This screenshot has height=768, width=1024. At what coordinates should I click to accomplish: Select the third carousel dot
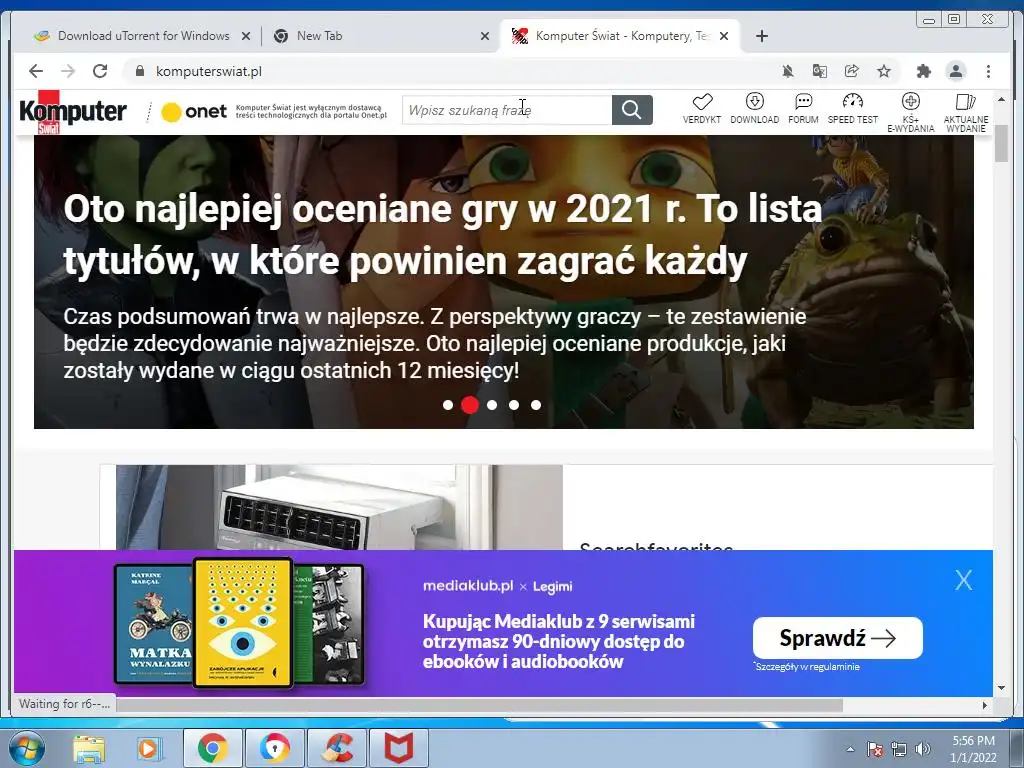492,405
